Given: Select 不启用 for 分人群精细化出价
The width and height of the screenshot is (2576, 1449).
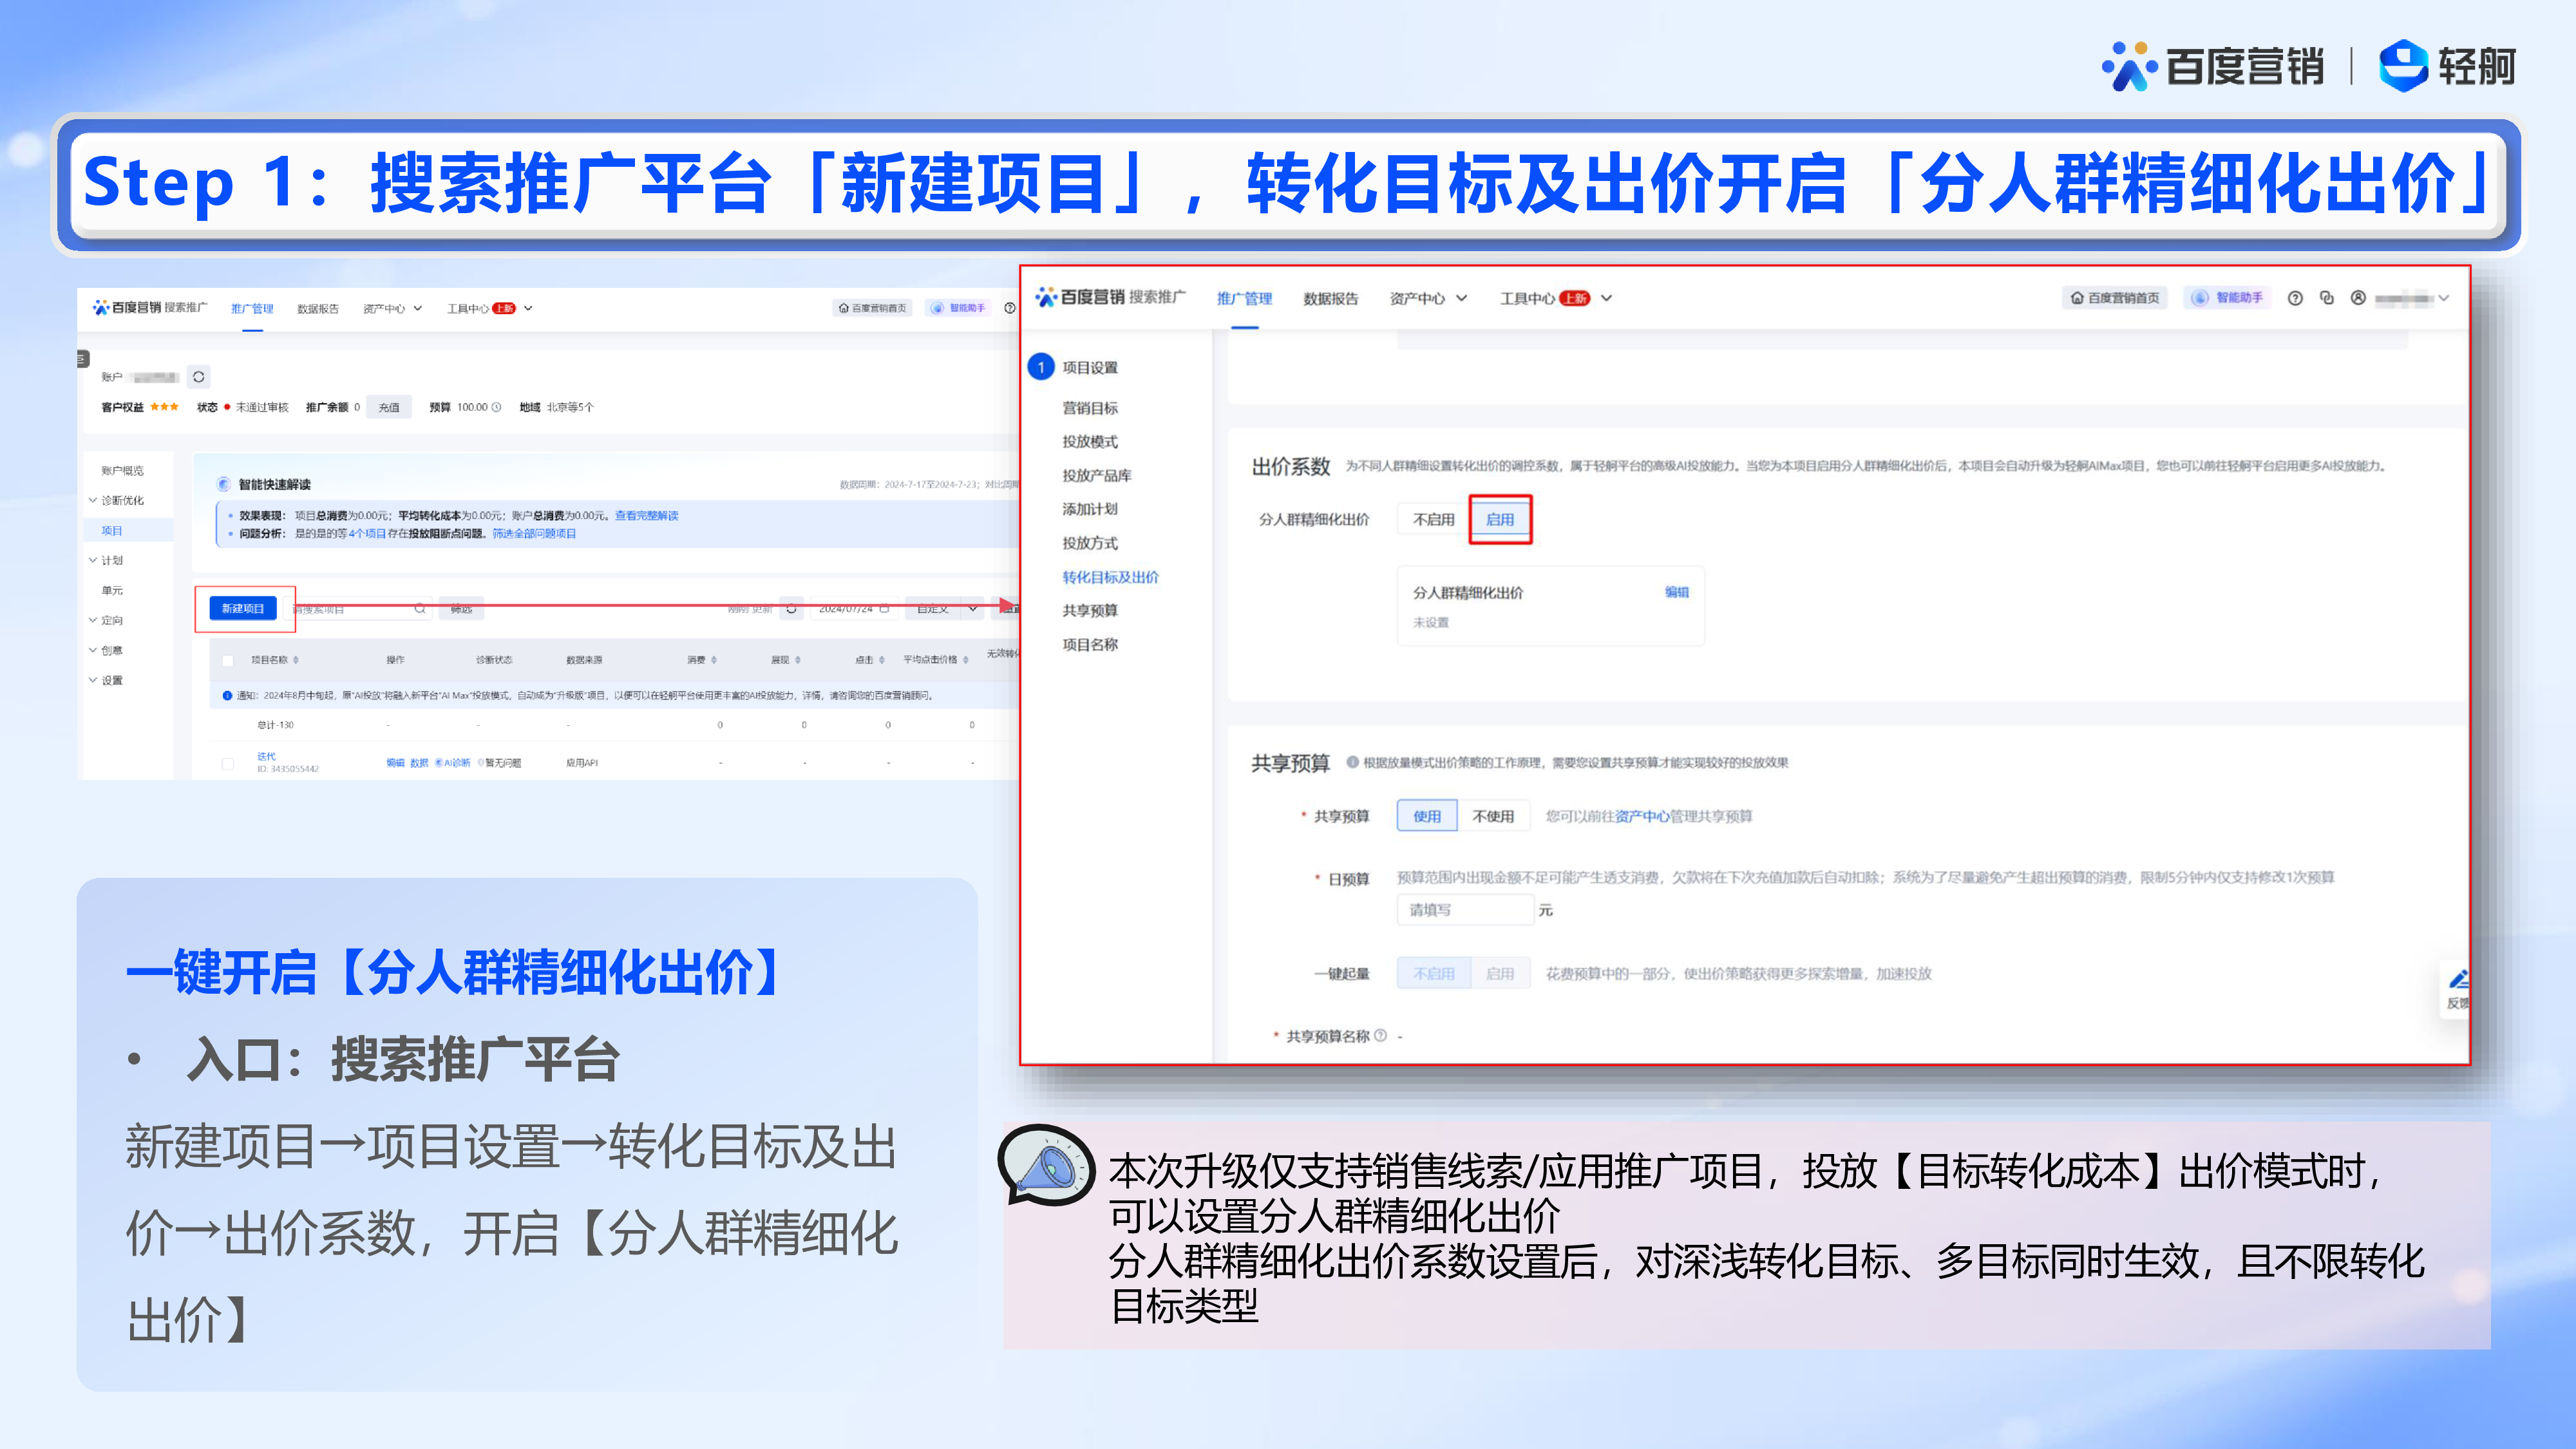Looking at the screenshot, I should pos(1433,519).
